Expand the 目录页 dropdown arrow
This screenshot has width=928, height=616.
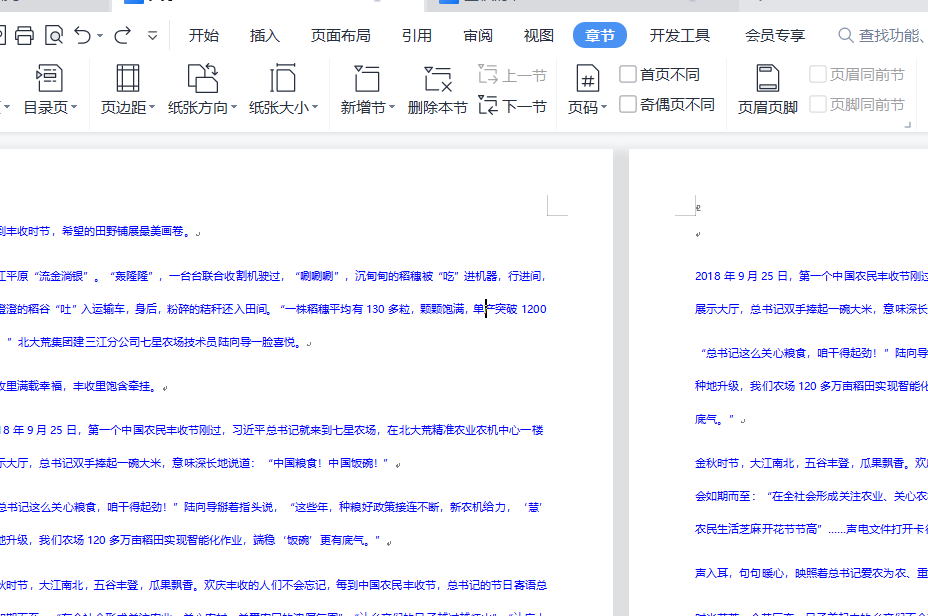tap(74, 107)
